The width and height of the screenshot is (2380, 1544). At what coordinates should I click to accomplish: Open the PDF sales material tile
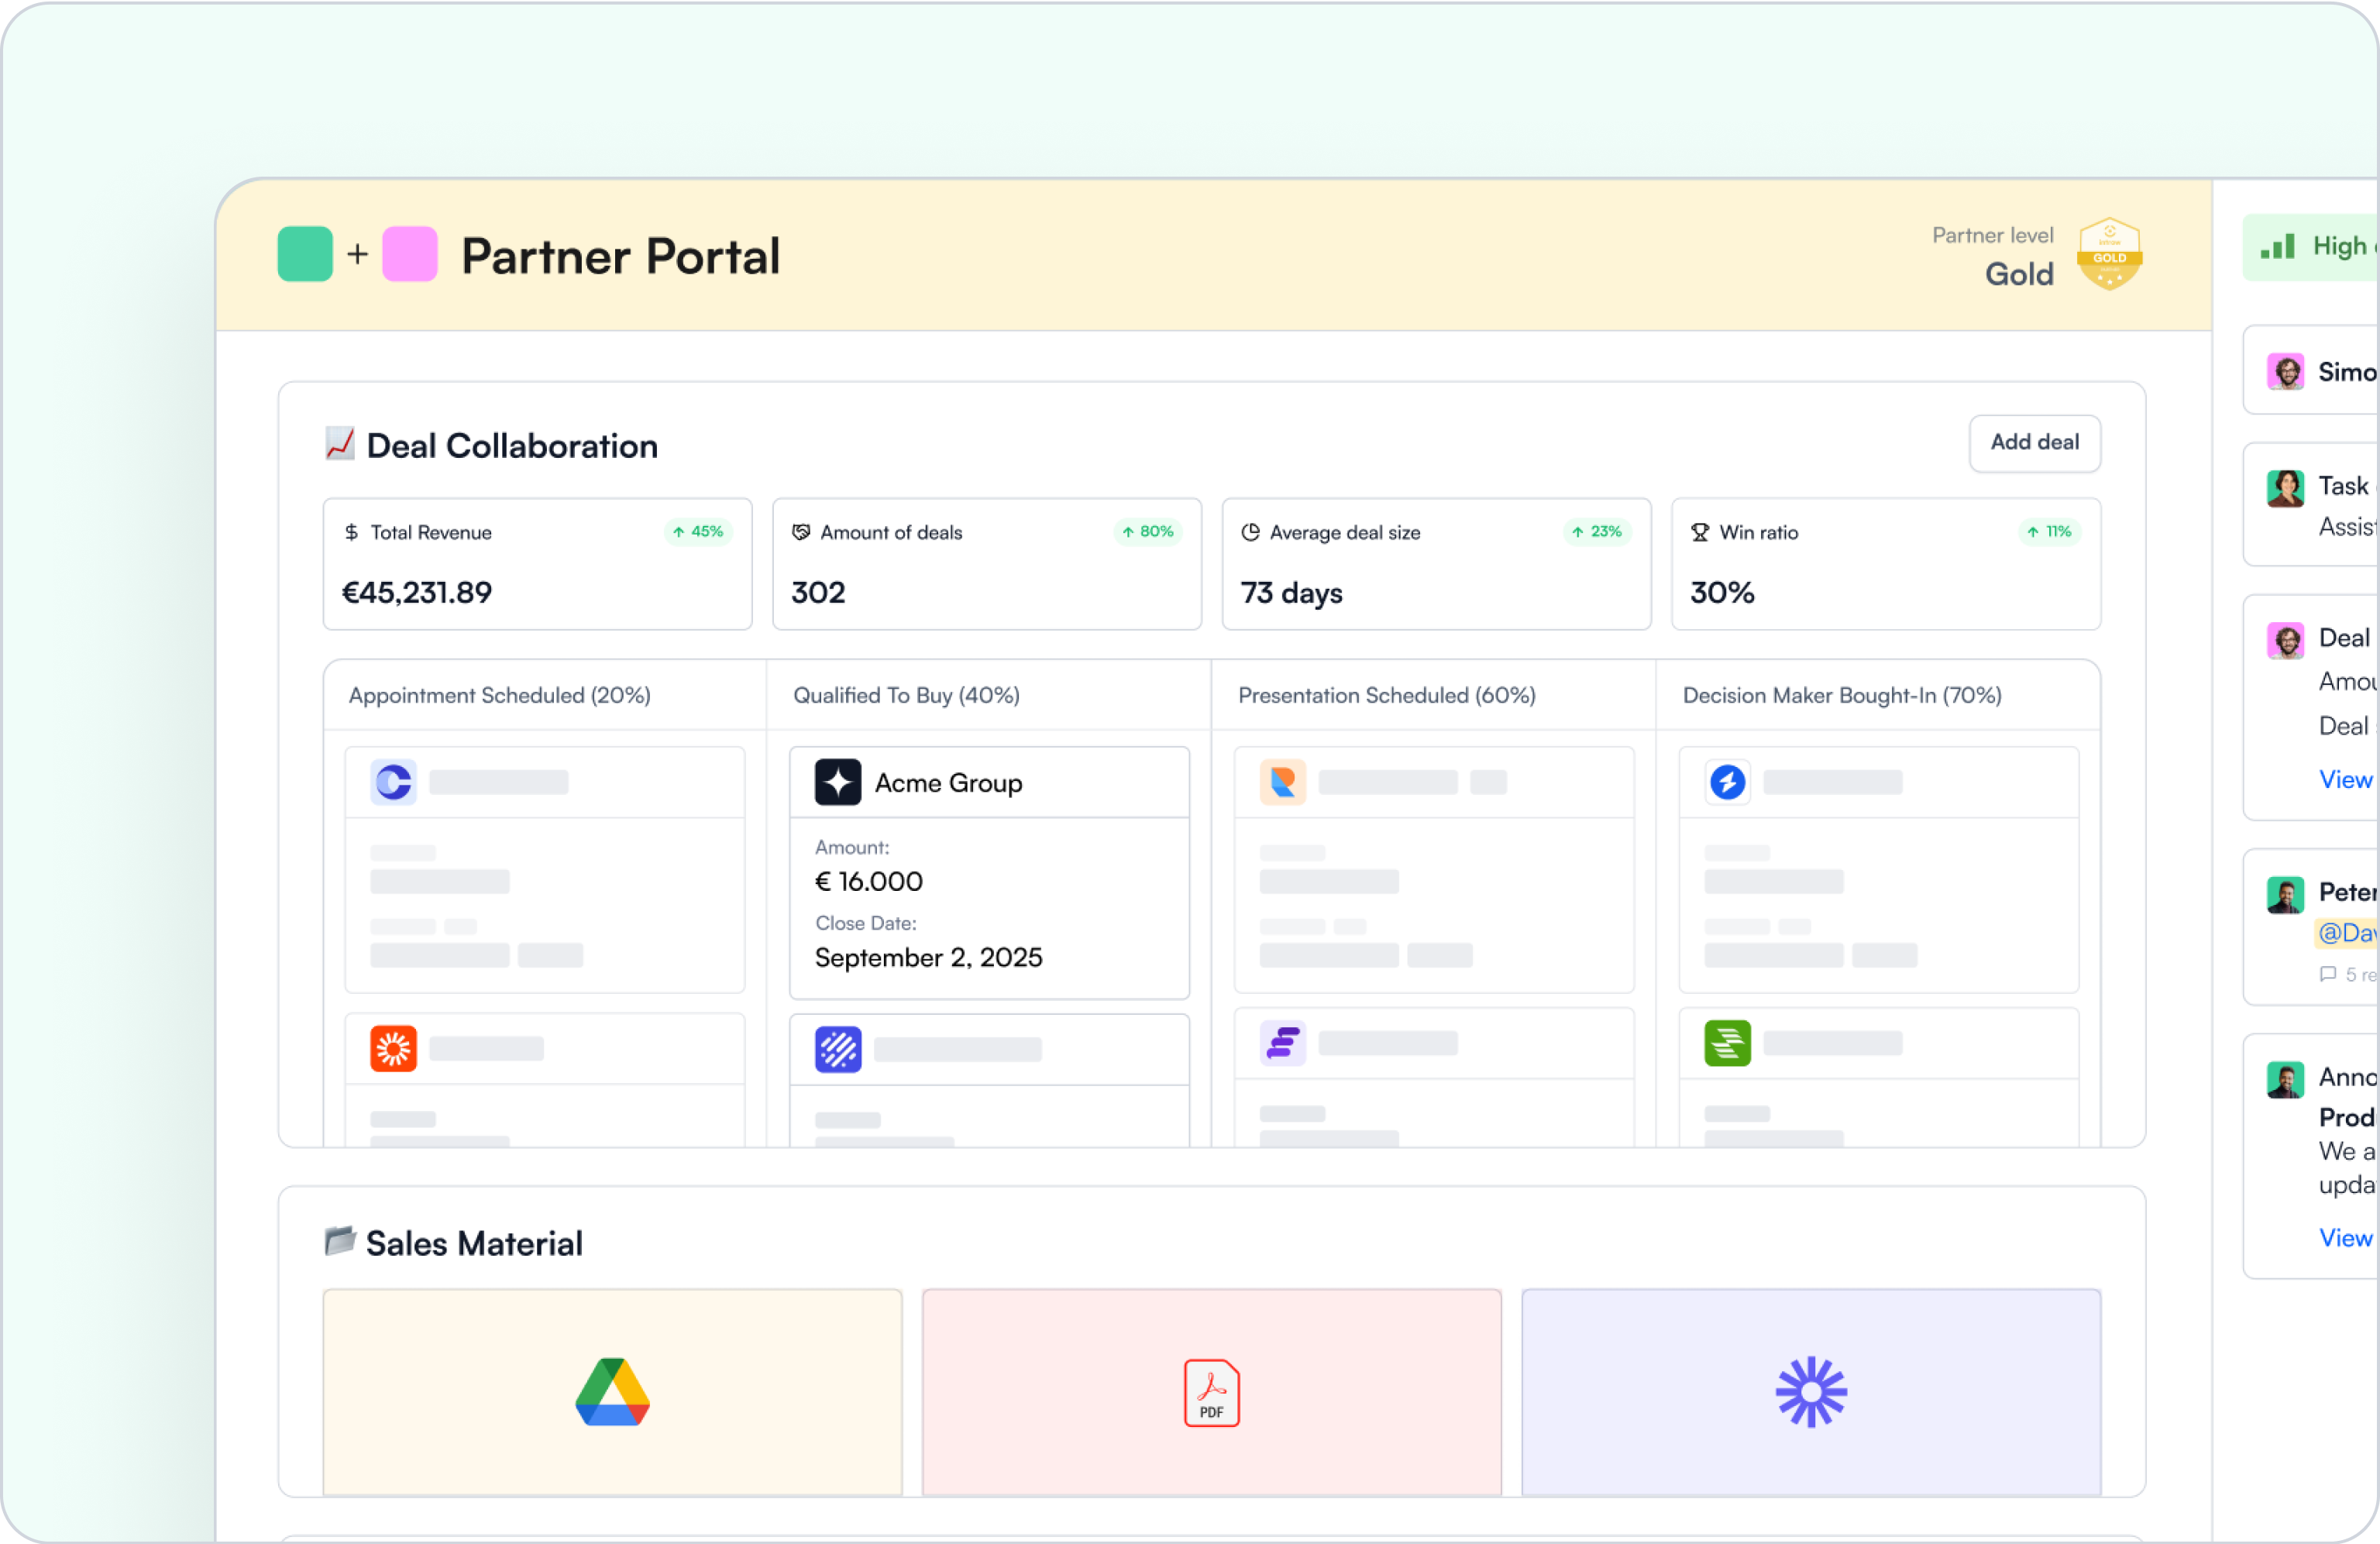[x=1211, y=1392]
